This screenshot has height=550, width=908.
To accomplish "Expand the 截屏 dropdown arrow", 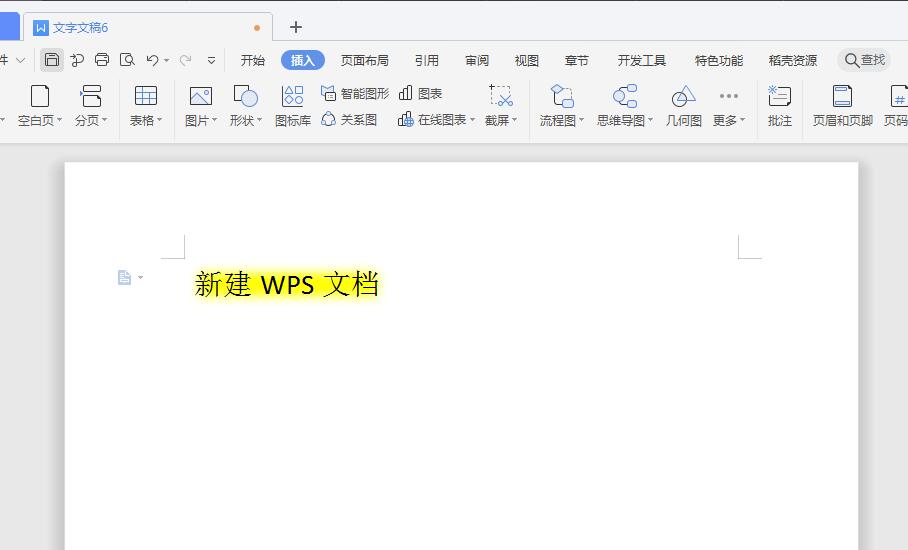I will tap(514, 120).
